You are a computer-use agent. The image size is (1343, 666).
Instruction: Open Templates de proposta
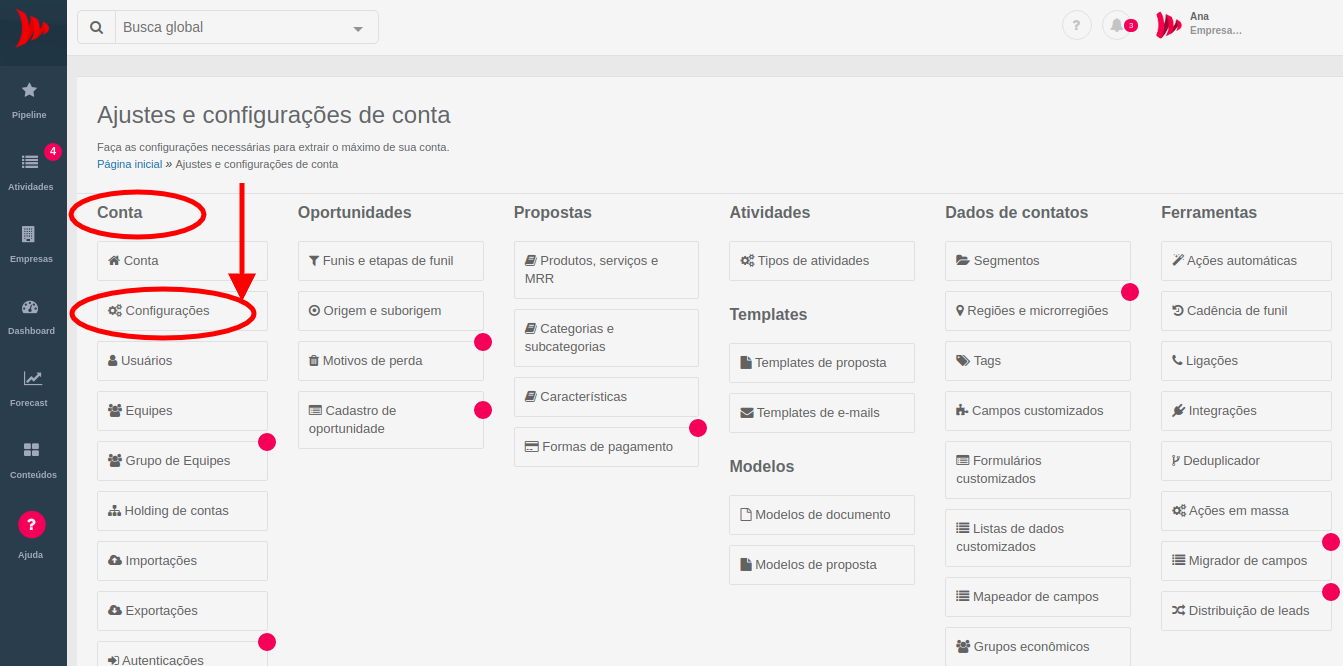pos(822,363)
